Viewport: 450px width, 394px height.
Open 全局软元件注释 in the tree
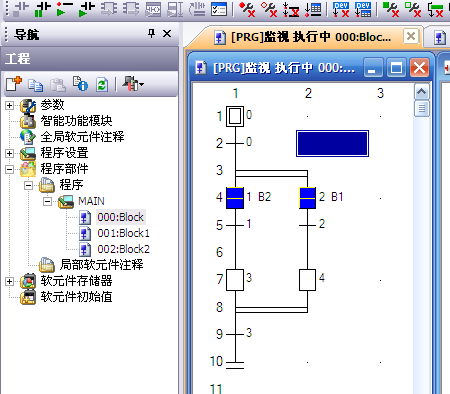tap(82, 137)
